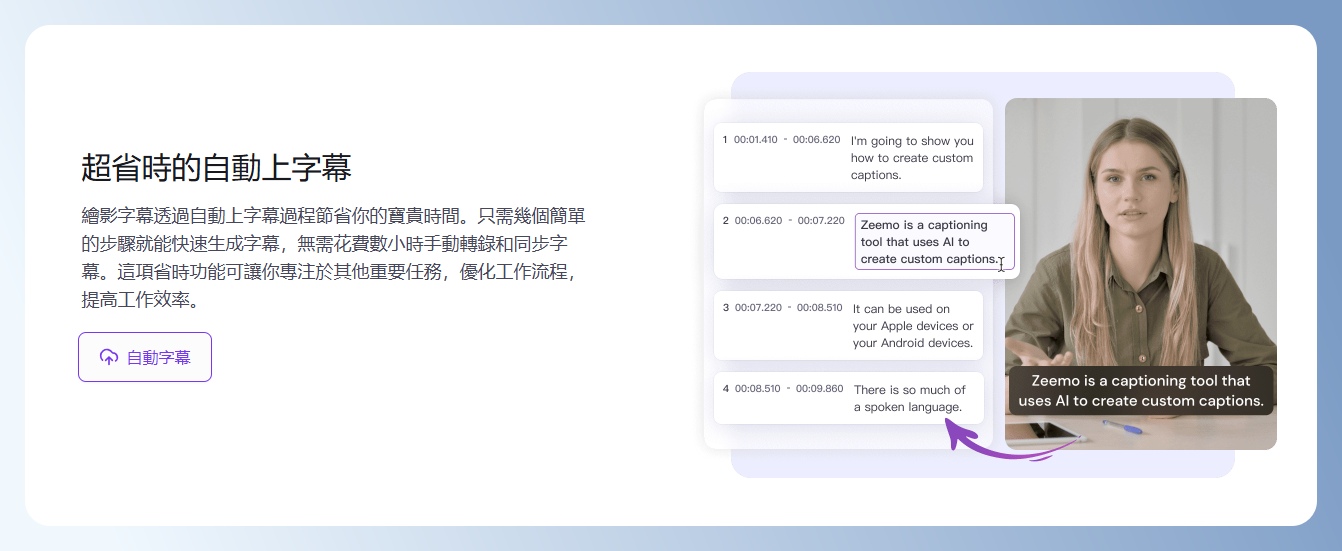This screenshot has width=1342, height=551.
Task: Click the index number 4 of the last caption
Action: (726, 389)
